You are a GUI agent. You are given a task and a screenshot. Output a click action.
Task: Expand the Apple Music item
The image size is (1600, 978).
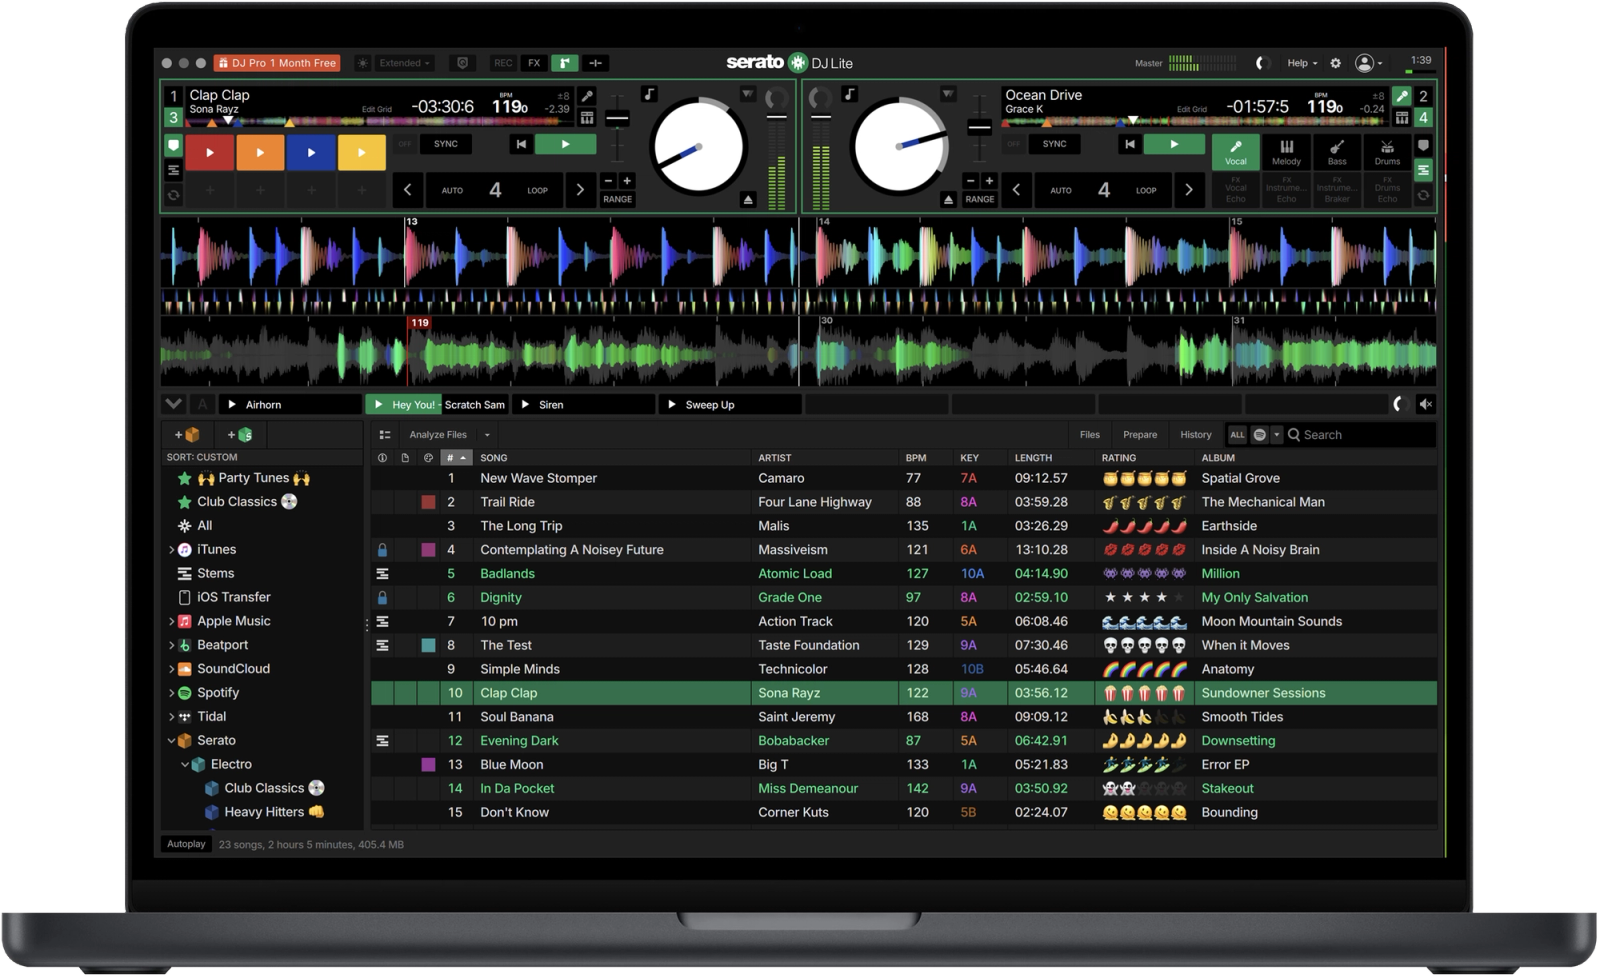pos(171,622)
